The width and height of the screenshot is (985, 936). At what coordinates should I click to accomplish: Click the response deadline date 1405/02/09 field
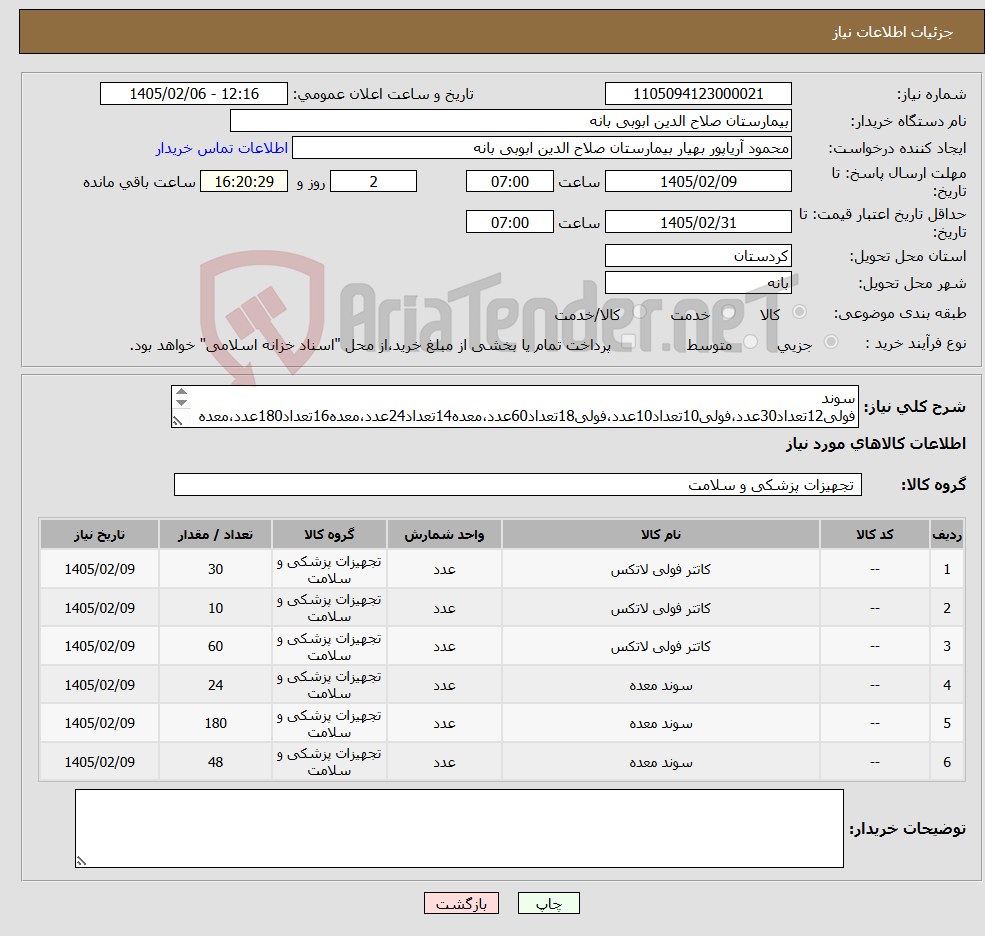[698, 182]
